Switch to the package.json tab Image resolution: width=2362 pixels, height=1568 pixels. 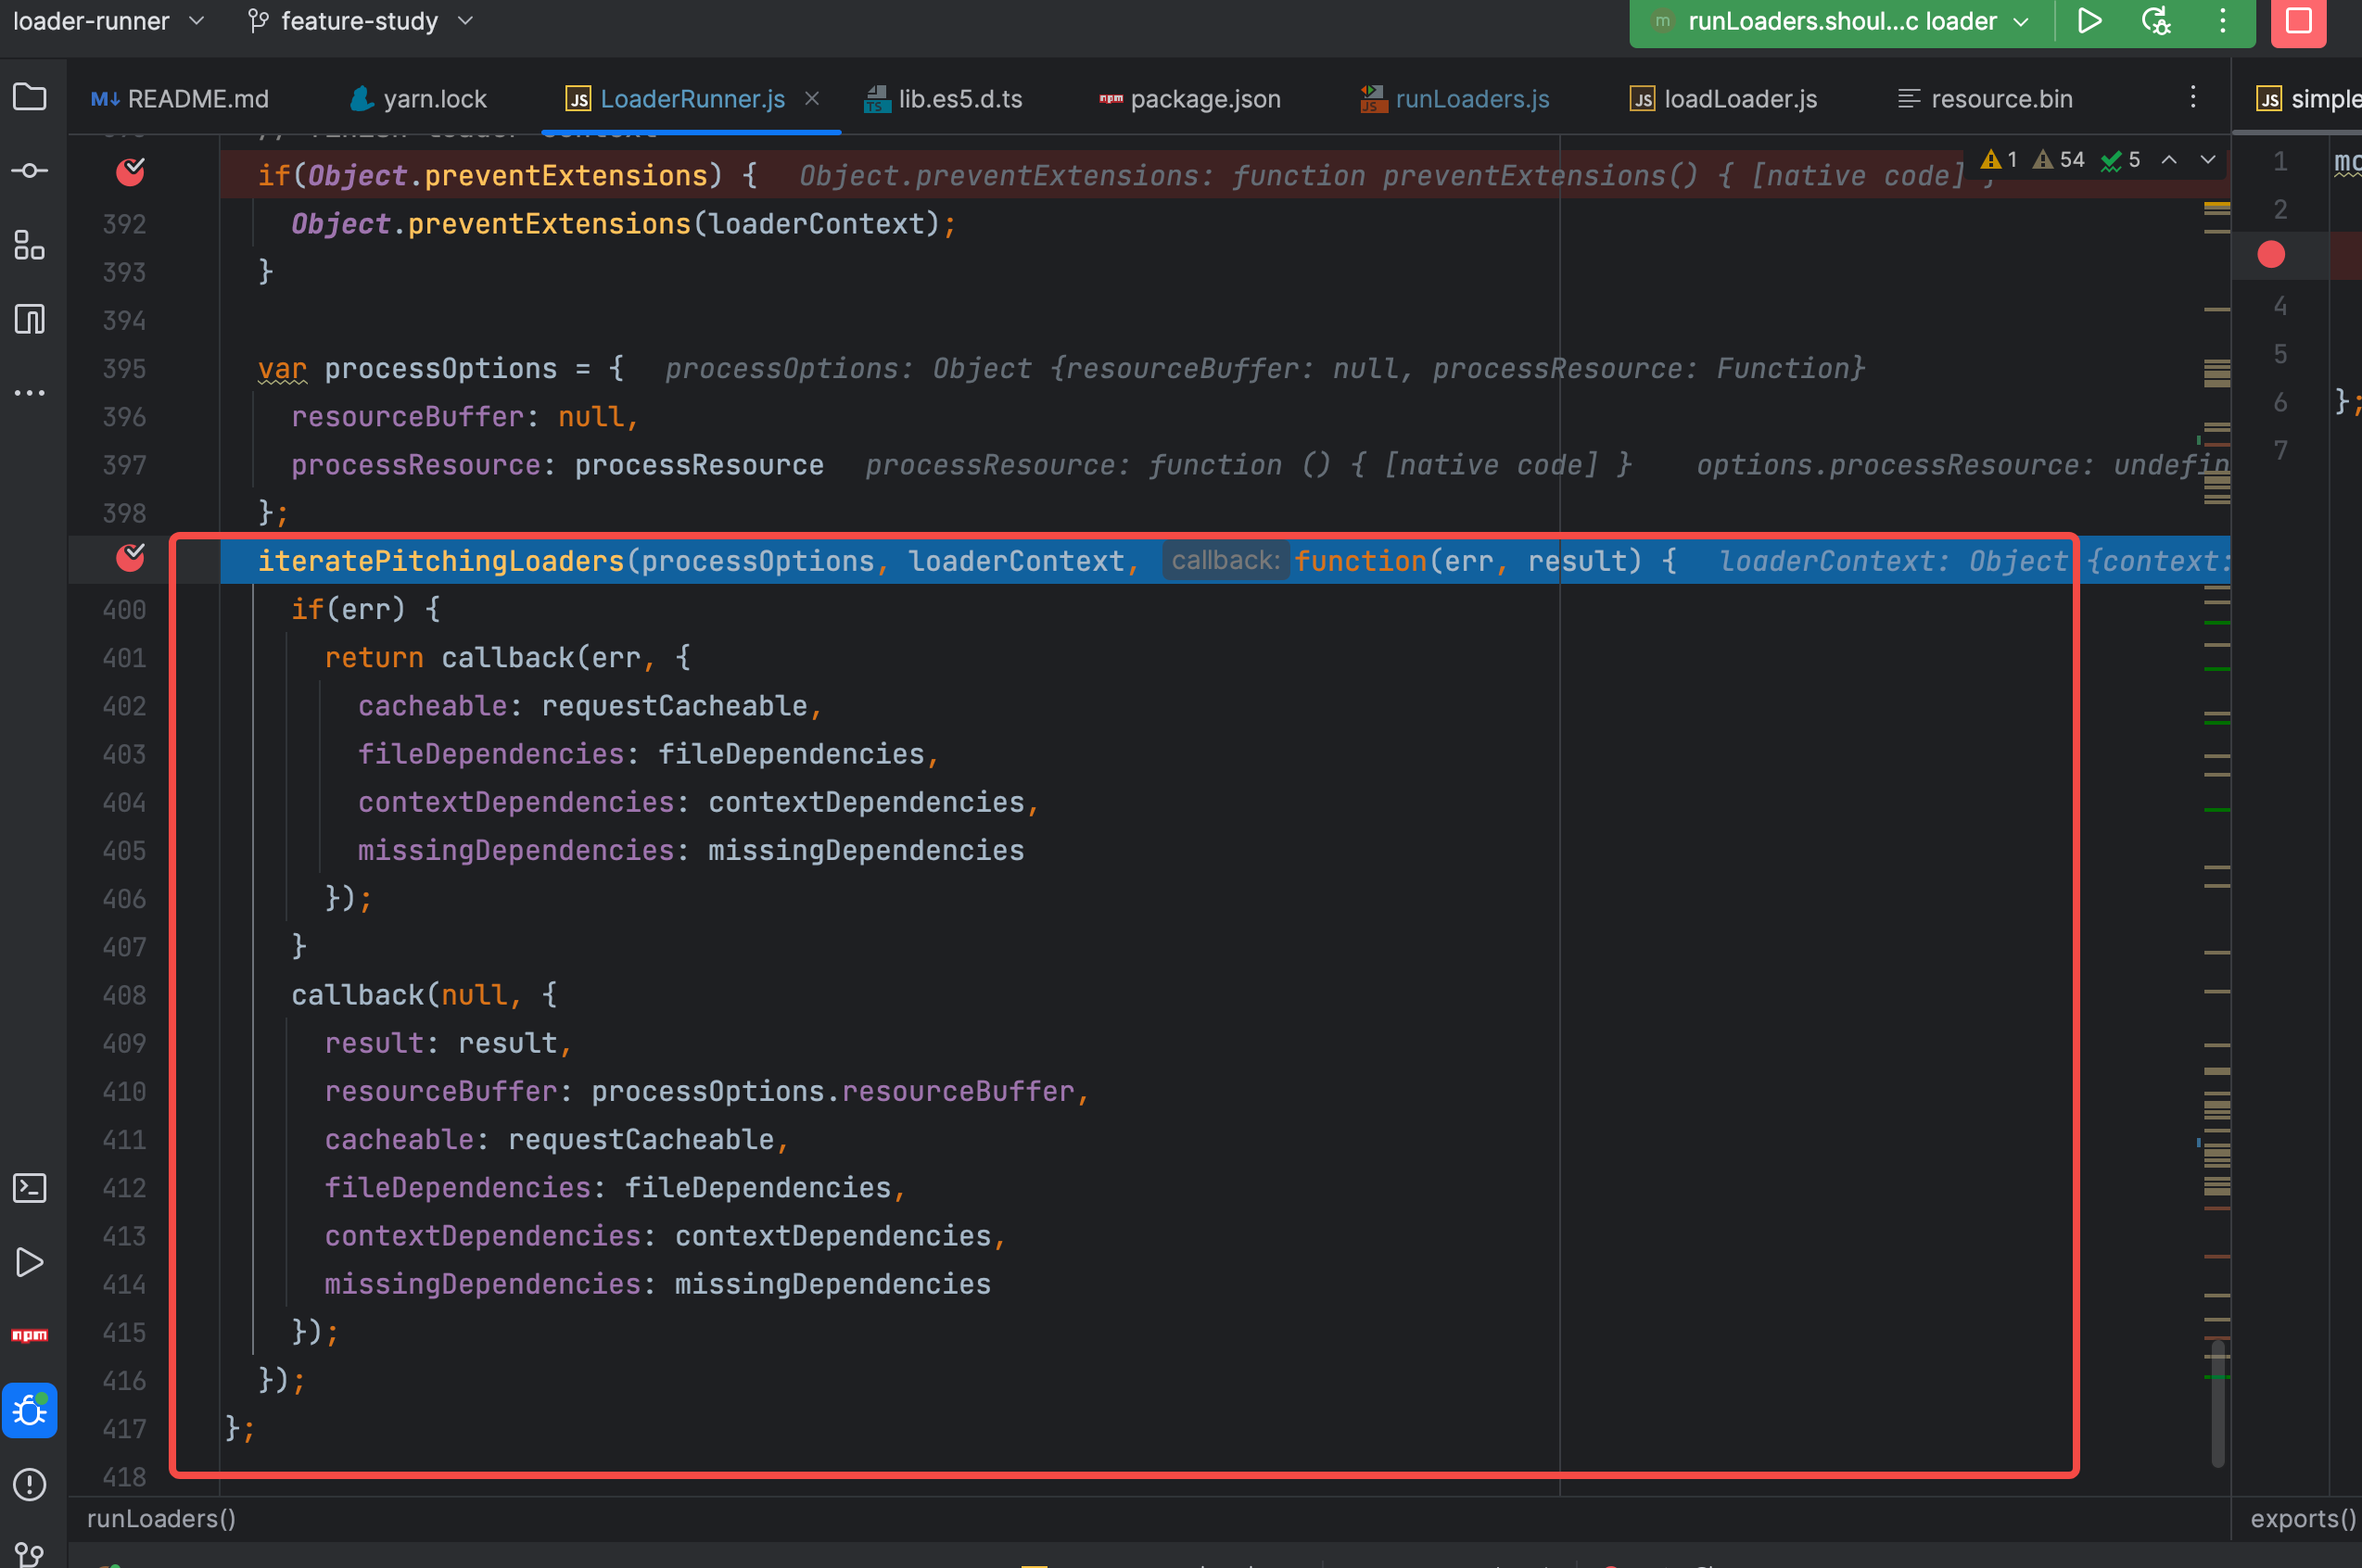1204,99
